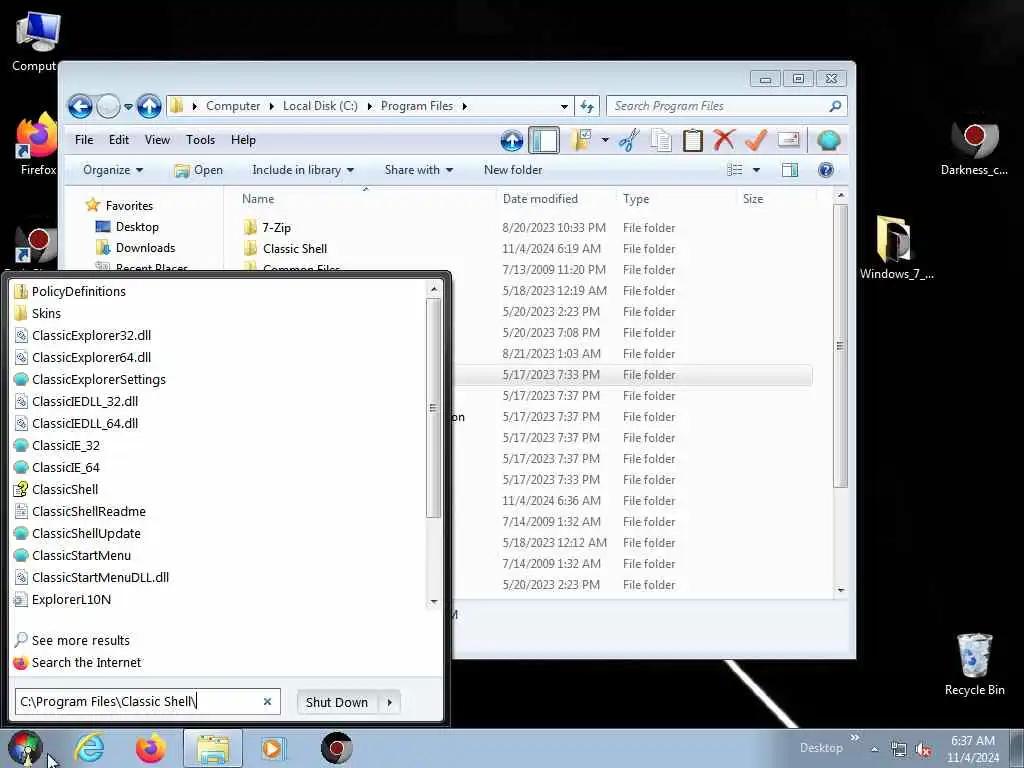
Task: Click the search magnifier icon
Action: tap(835, 106)
